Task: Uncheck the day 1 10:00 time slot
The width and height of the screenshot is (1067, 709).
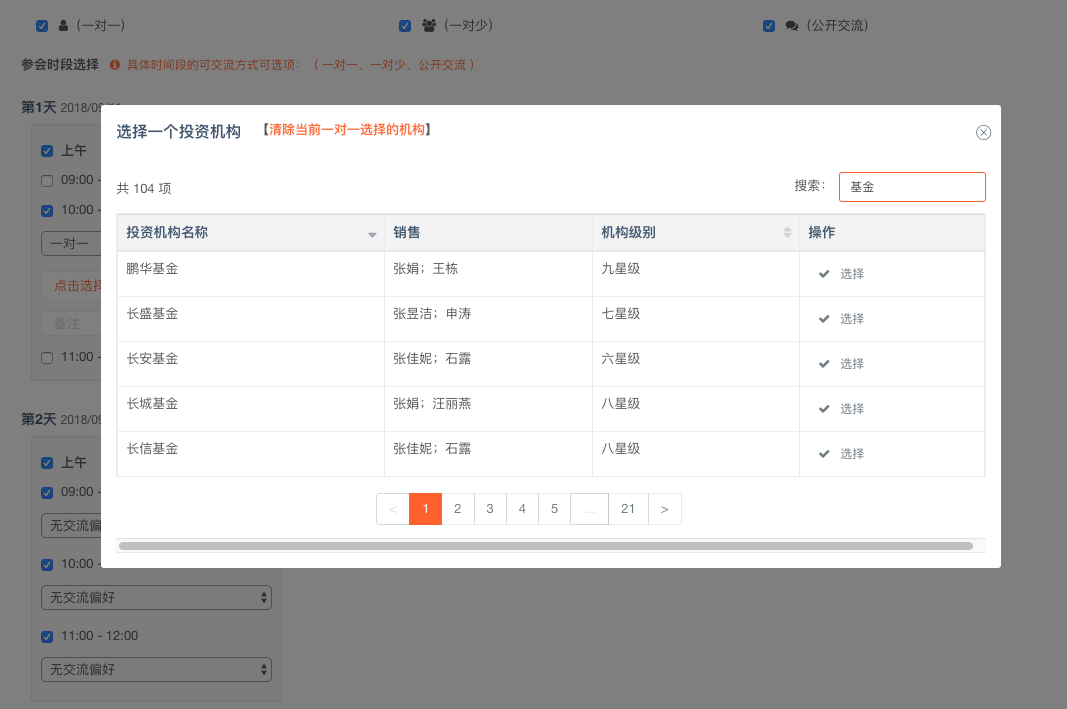Action: click(47, 211)
